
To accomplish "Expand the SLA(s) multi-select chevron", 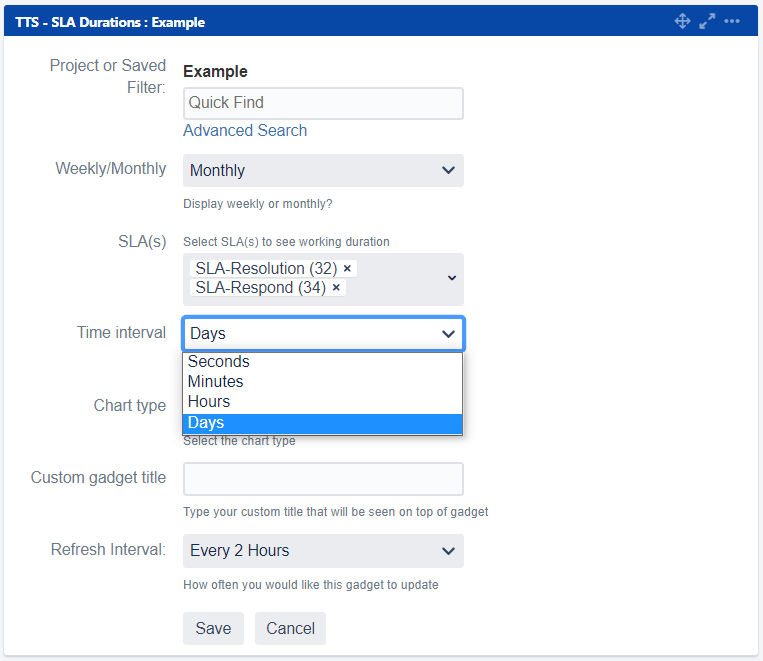I will [452, 278].
